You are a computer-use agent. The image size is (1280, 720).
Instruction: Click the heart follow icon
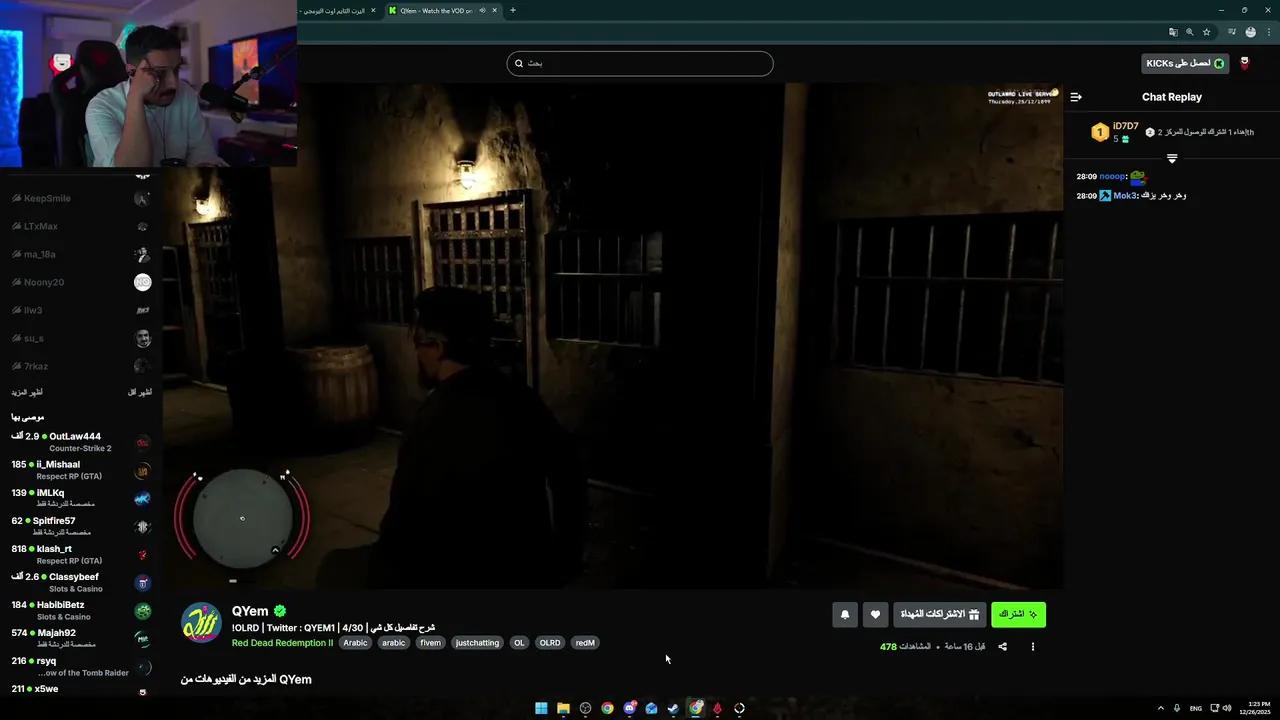875,614
